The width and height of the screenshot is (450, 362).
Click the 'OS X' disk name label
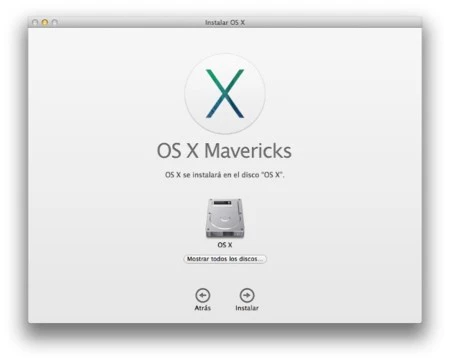(225, 245)
